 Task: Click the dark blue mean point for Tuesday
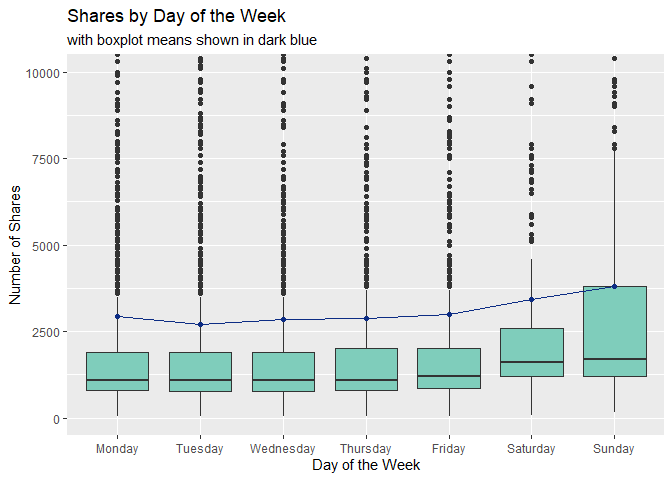tap(200, 324)
